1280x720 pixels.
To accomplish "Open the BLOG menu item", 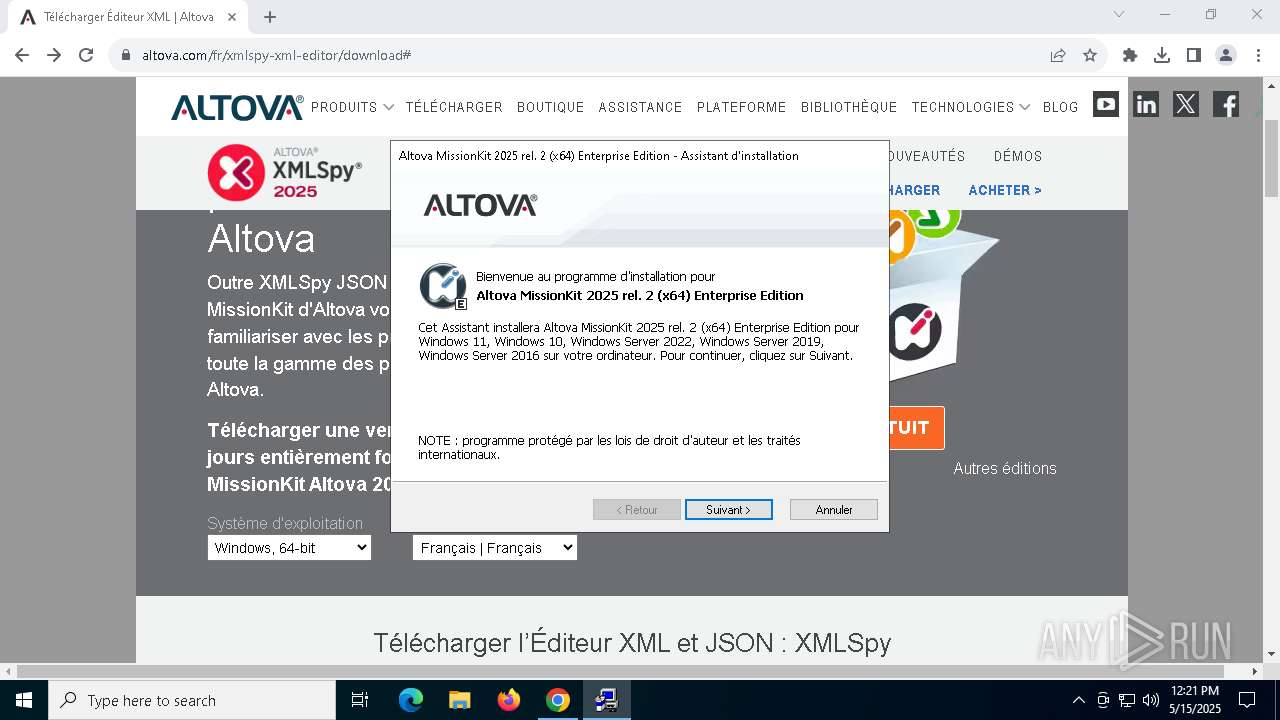I will [x=1060, y=107].
